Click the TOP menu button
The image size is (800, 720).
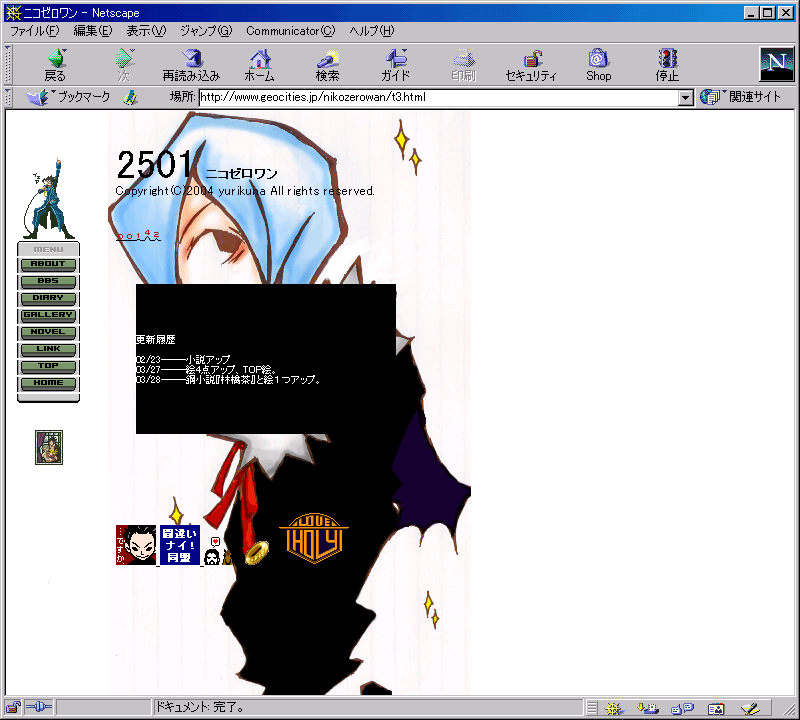point(48,366)
